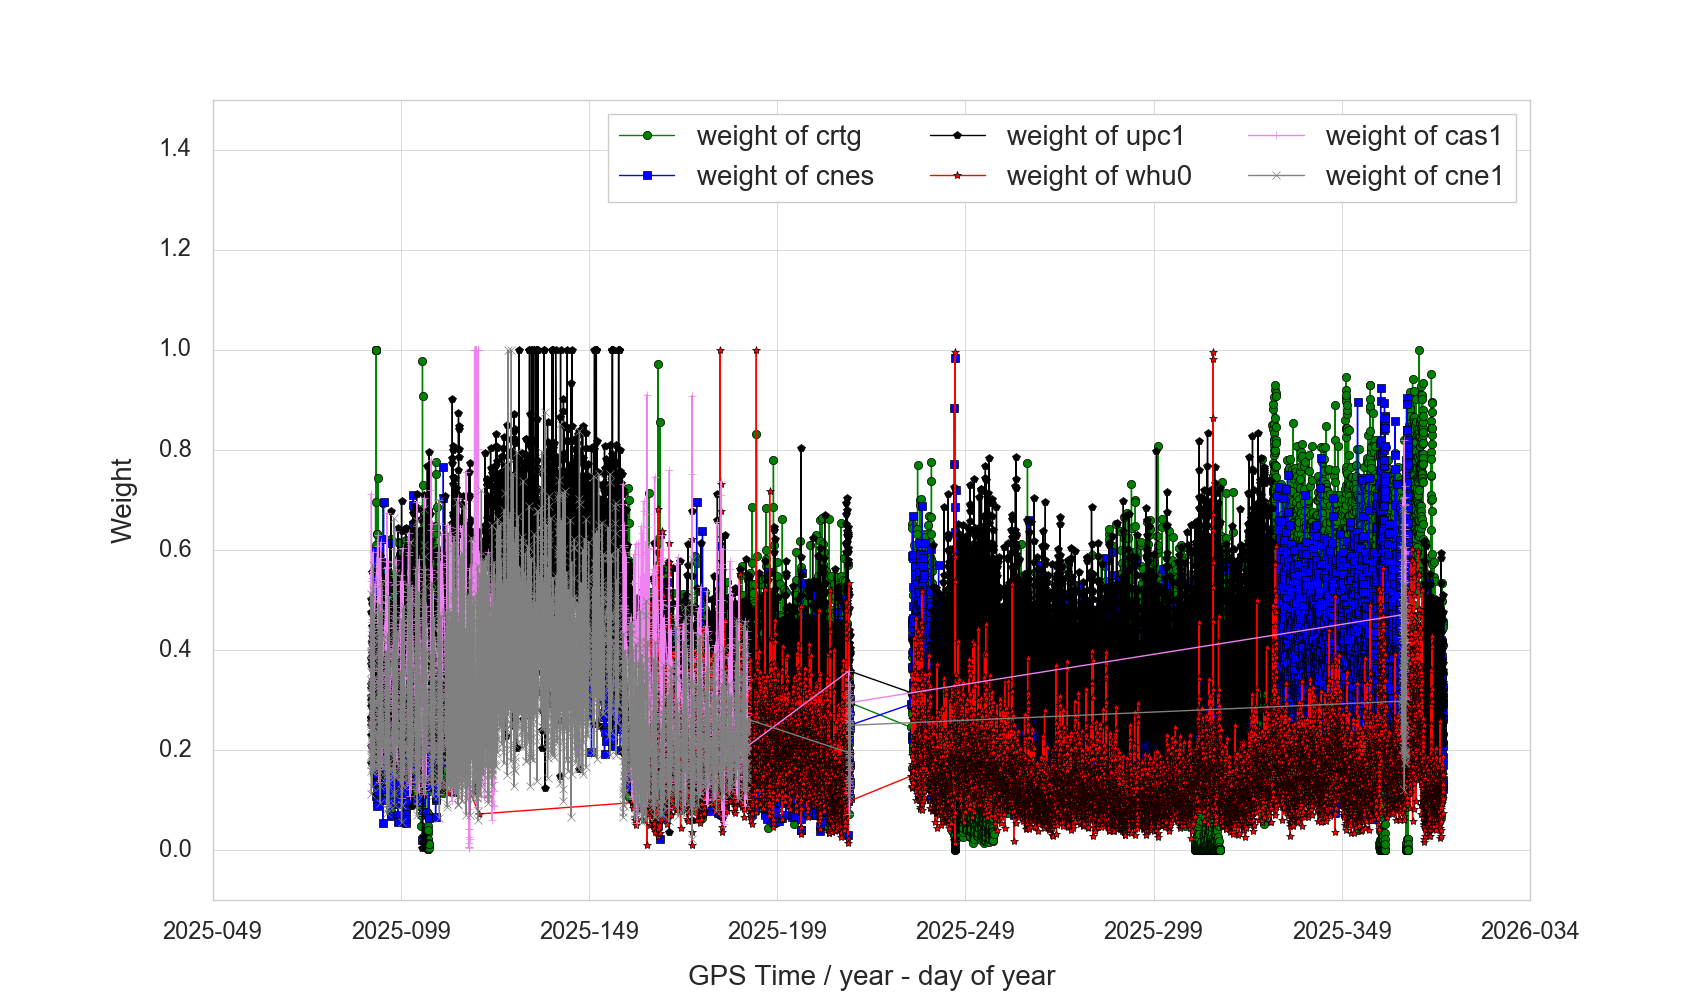Select the 'weight of cnes' legend label

click(x=784, y=176)
